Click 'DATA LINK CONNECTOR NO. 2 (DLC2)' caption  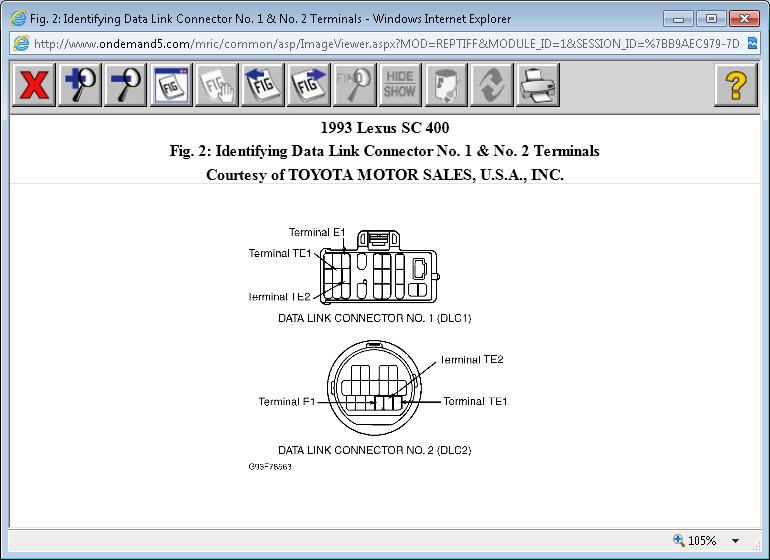click(375, 450)
